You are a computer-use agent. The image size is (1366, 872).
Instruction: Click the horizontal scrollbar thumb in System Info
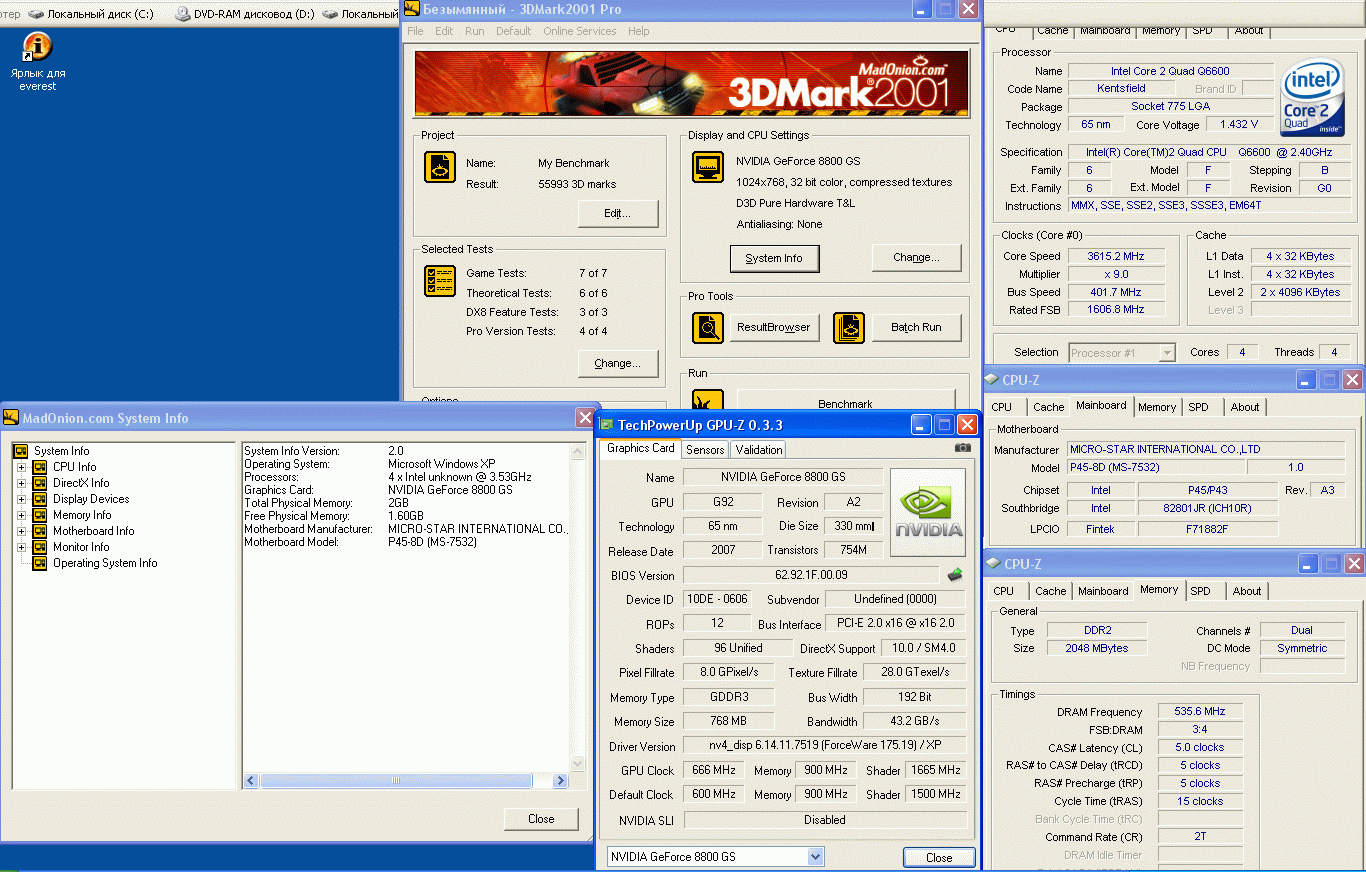pos(396,781)
